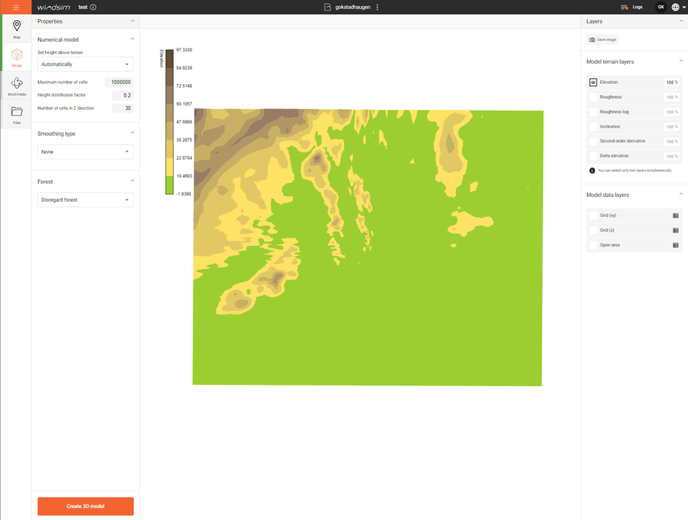
Task: Open the language globe menu
Action: coord(676,7)
